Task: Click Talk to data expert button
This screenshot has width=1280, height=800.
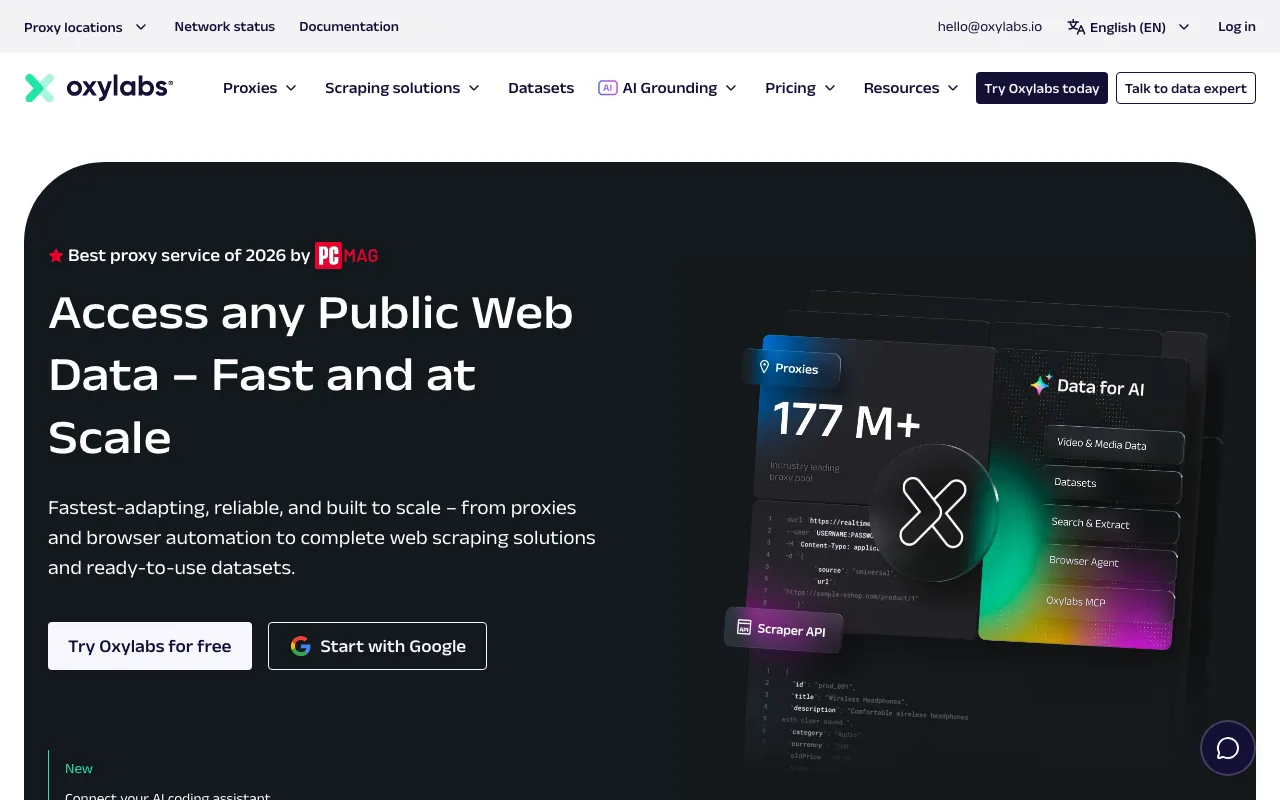Action: point(1186,88)
